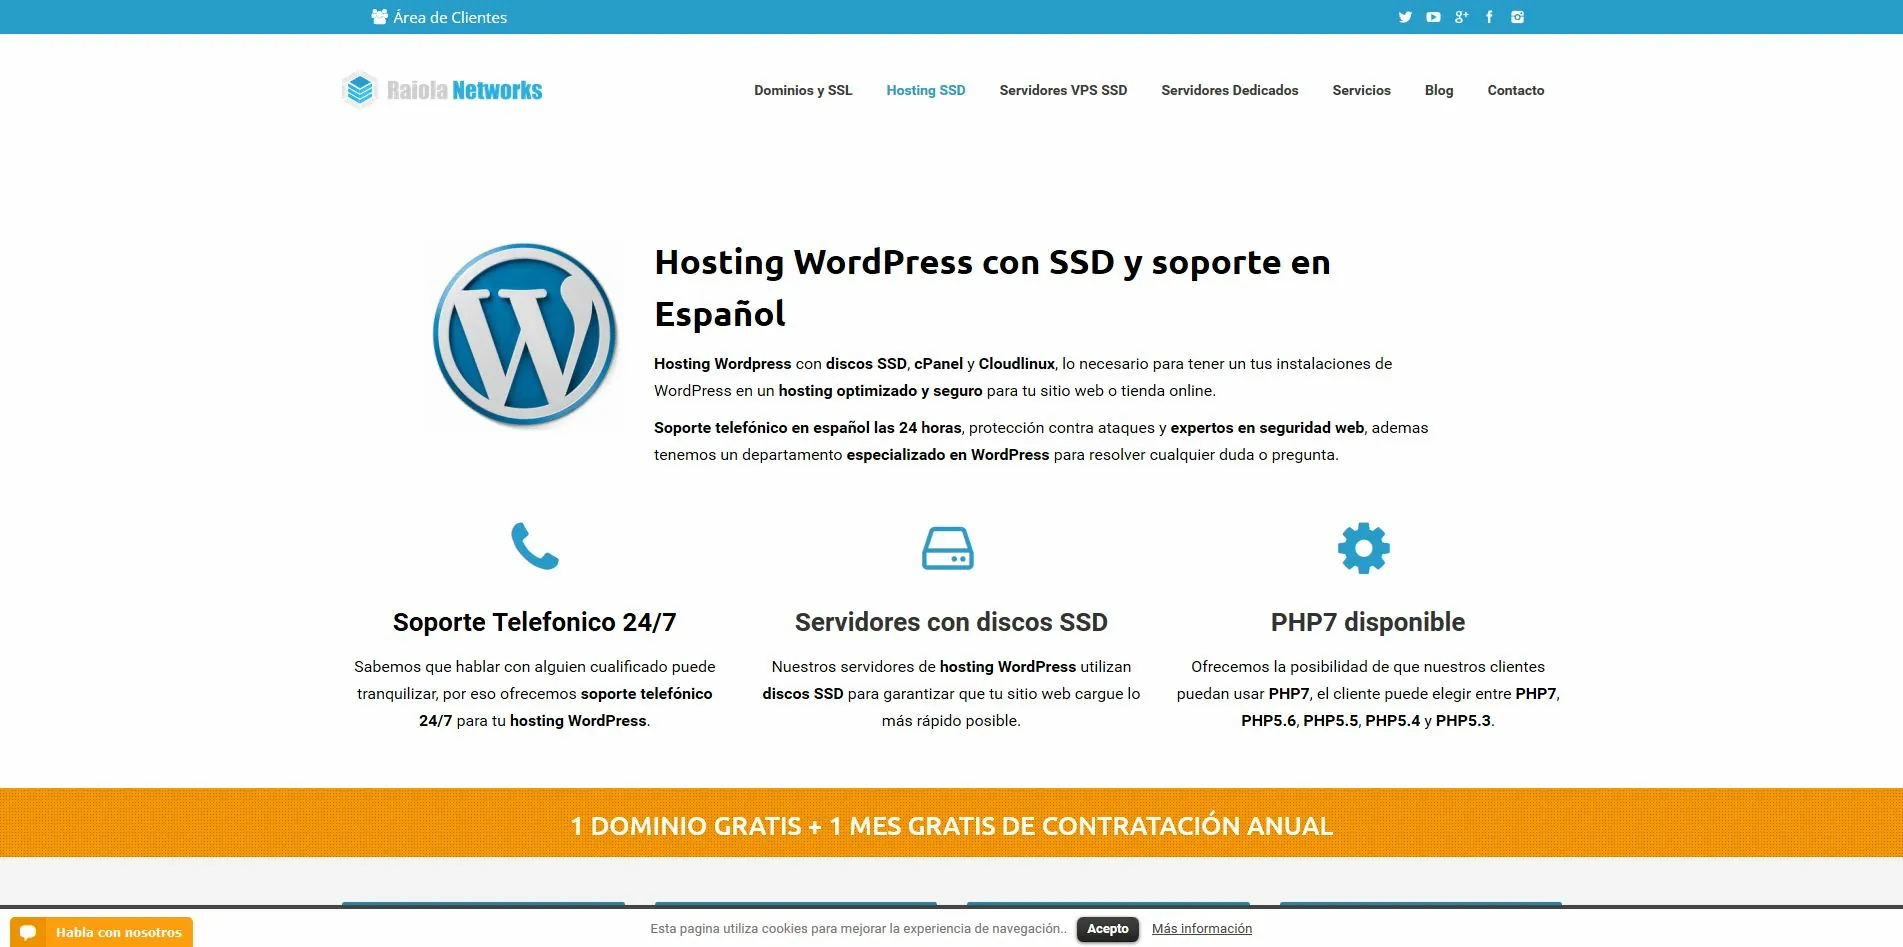1903x947 pixels.
Task: Go to Servidores Dedicados page
Action: (1229, 90)
